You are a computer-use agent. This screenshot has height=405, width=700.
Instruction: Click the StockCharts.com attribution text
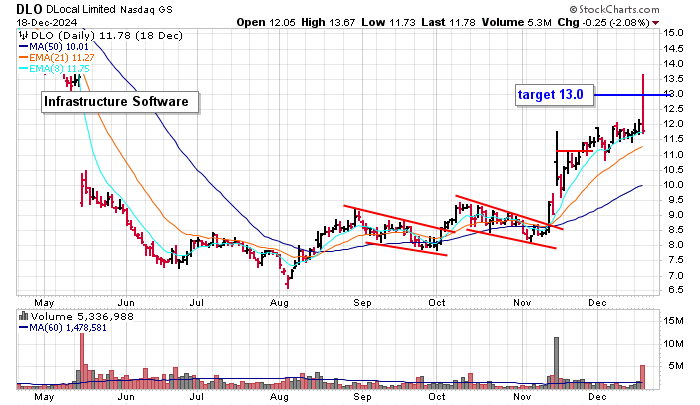pyautogui.click(x=614, y=9)
